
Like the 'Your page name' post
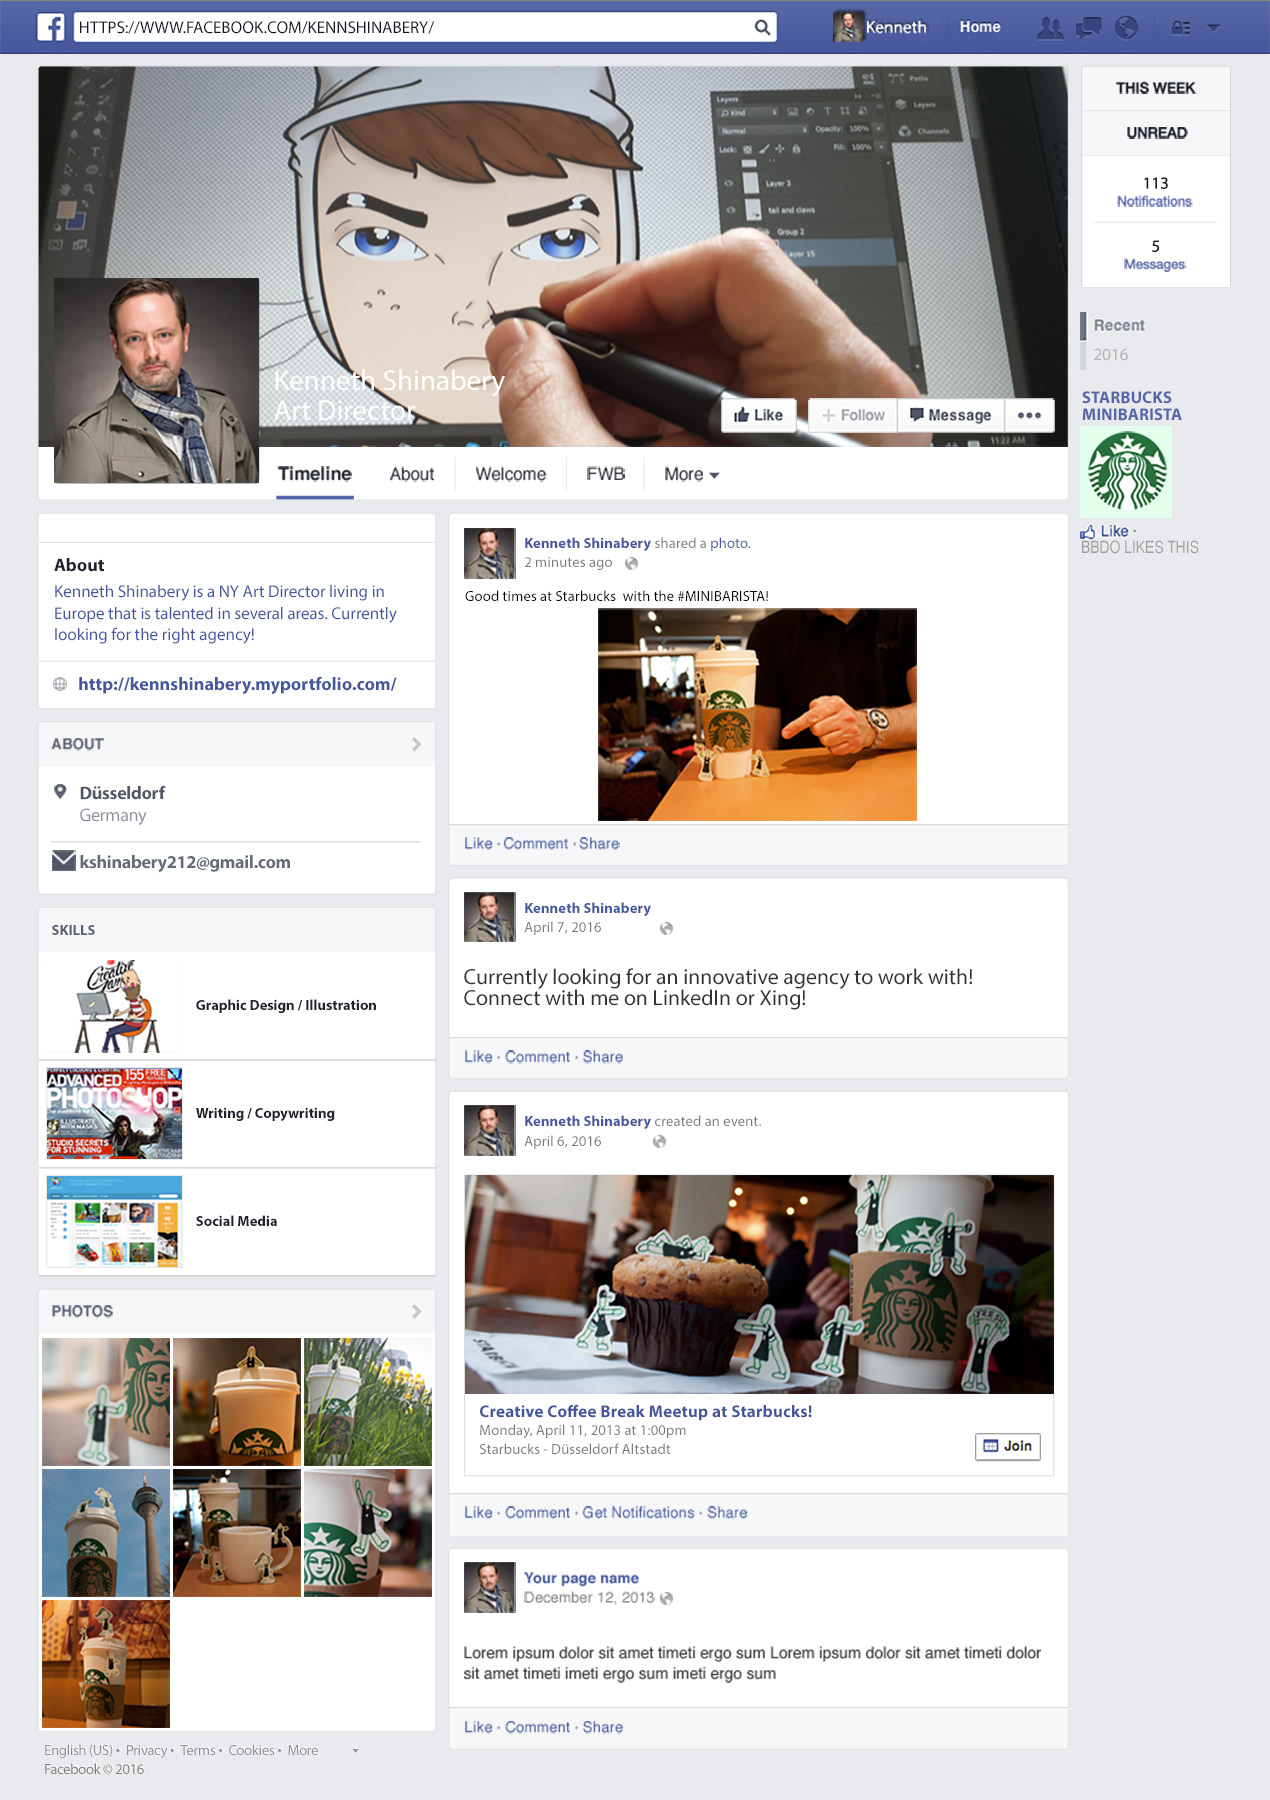click(478, 1726)
